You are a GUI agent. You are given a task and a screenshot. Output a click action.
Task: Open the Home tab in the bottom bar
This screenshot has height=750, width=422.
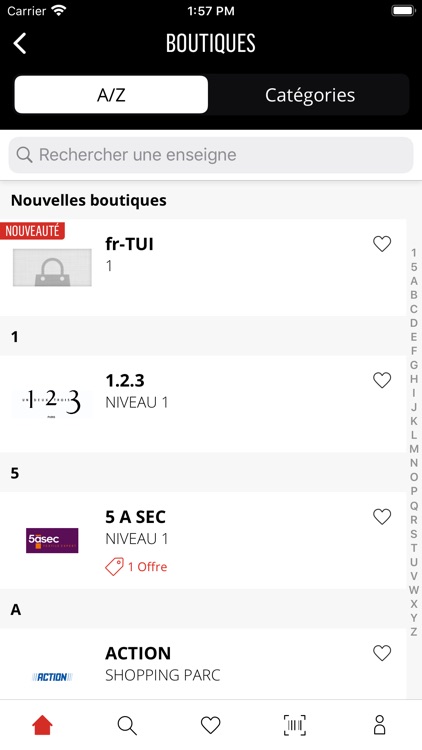[42, 725]
